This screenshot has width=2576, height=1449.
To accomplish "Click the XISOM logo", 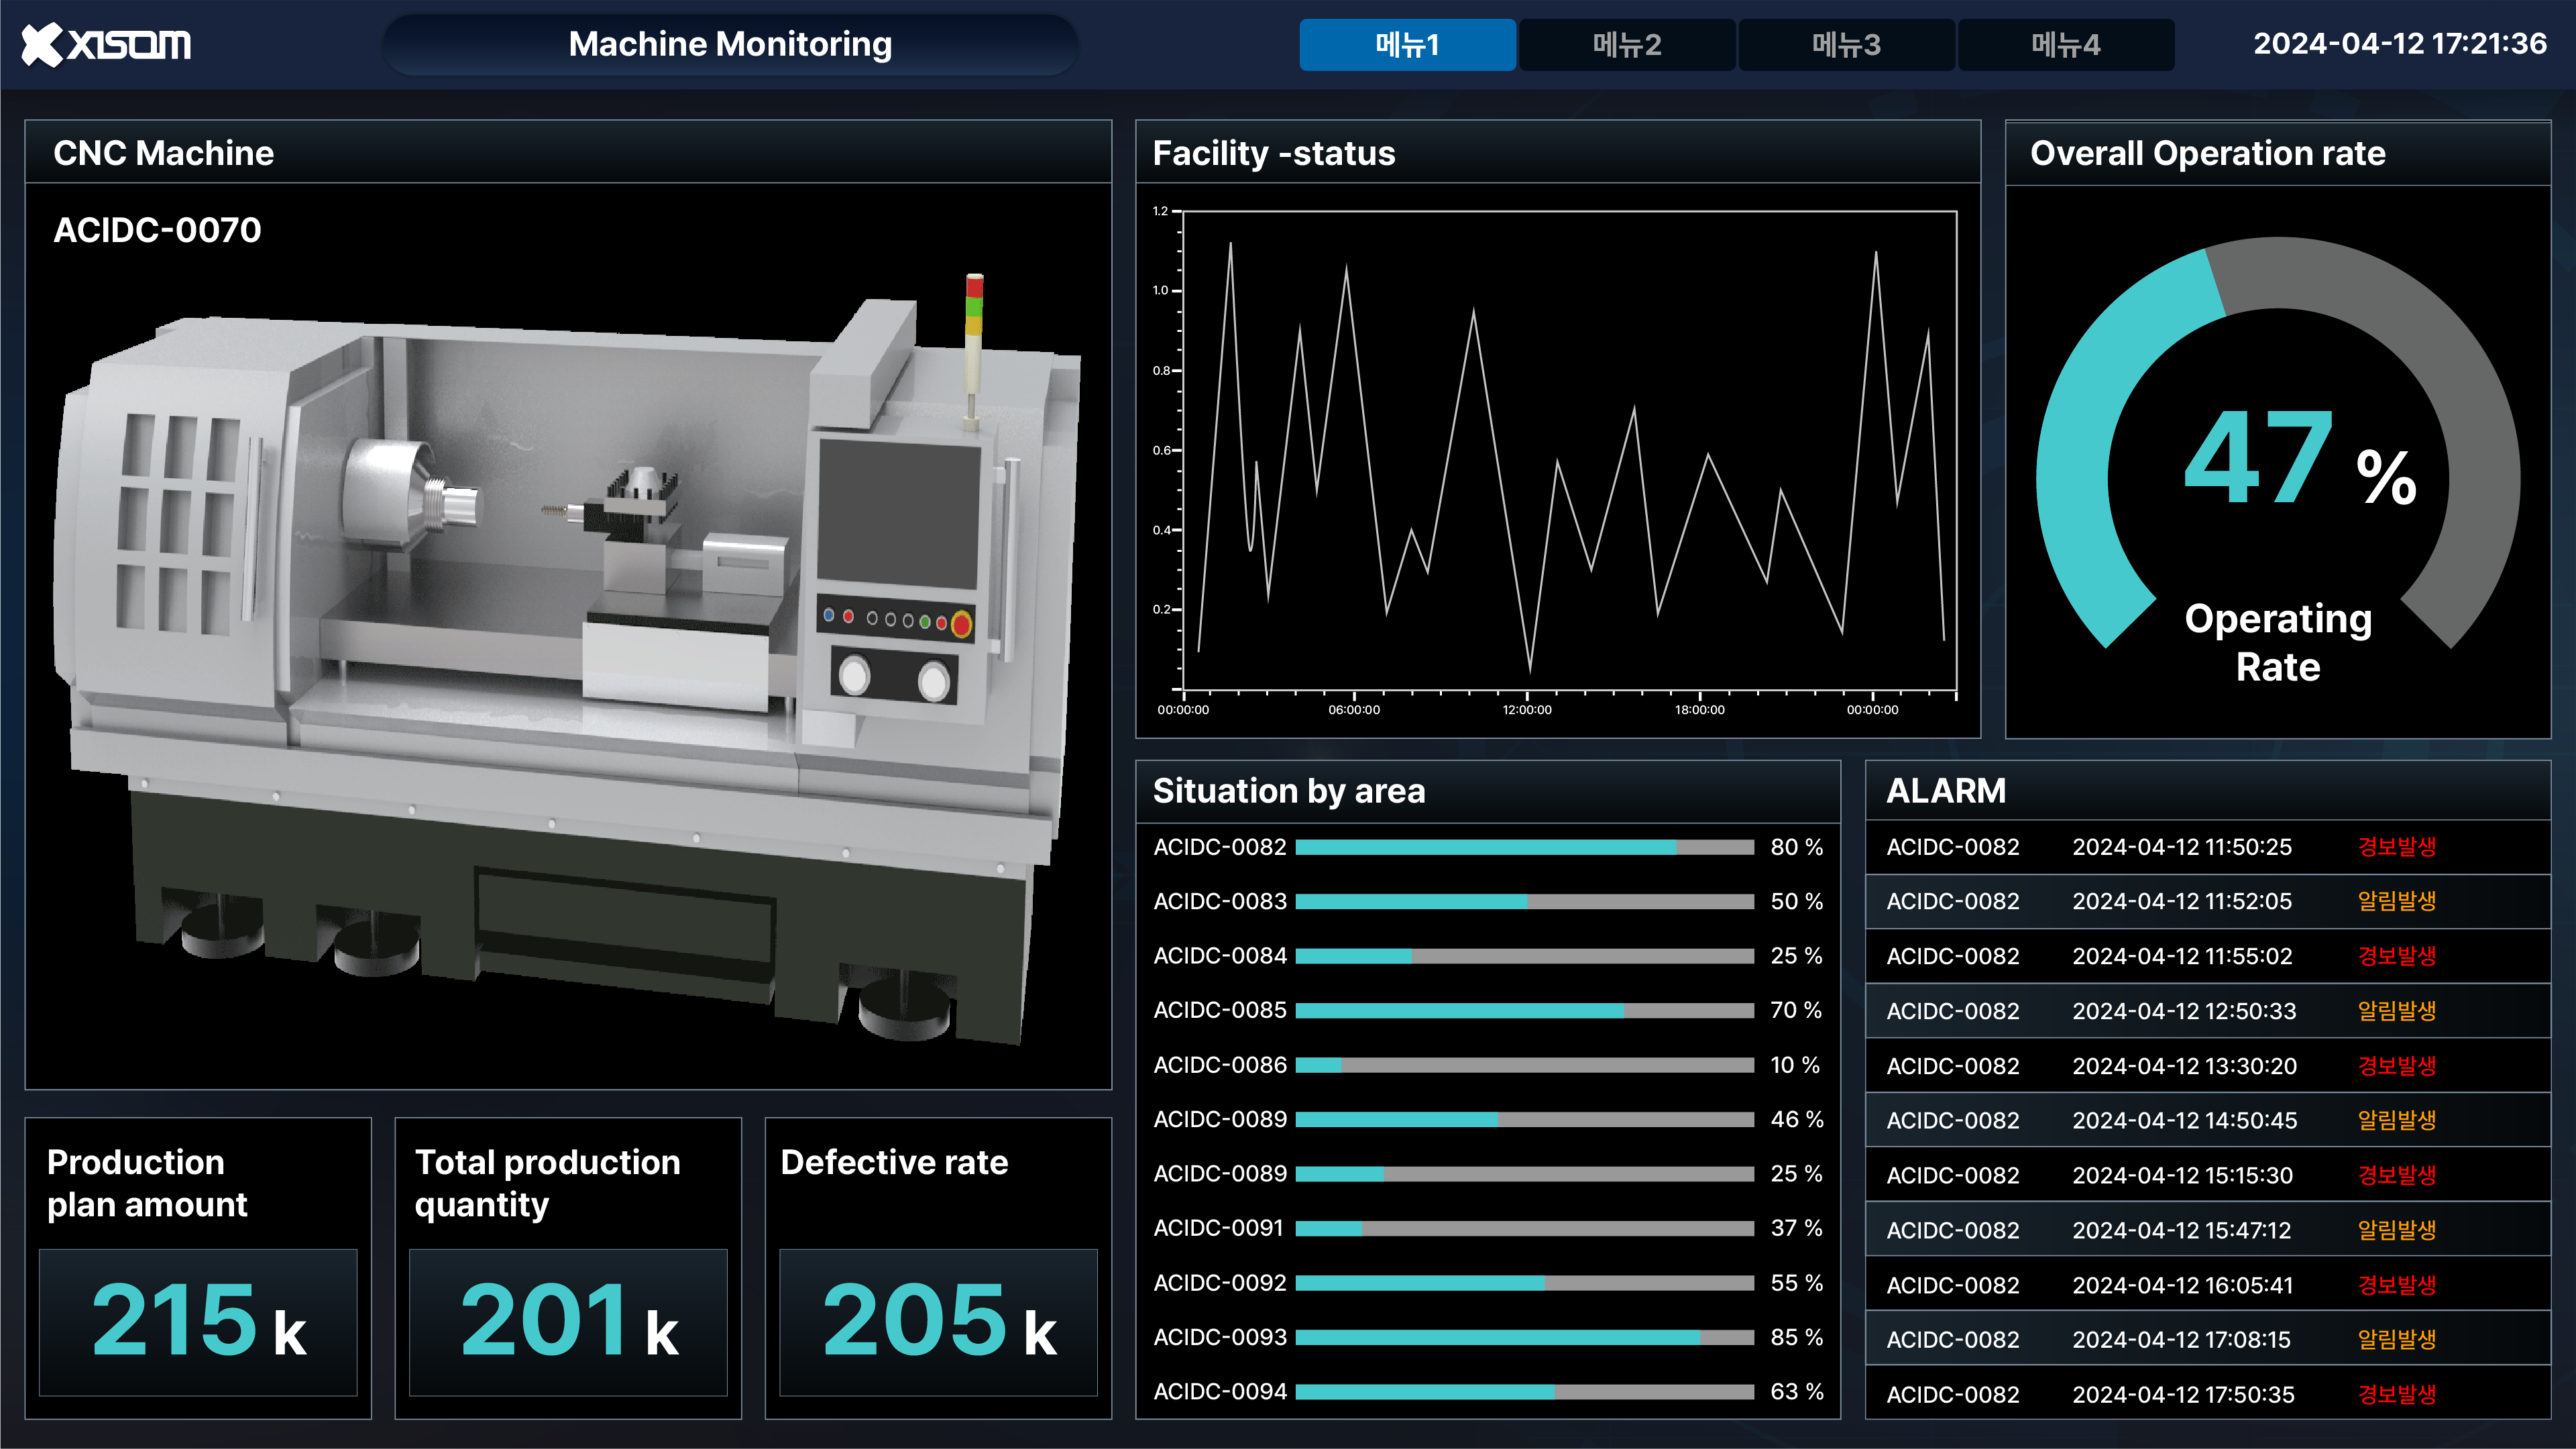I will tap(106, 43).
